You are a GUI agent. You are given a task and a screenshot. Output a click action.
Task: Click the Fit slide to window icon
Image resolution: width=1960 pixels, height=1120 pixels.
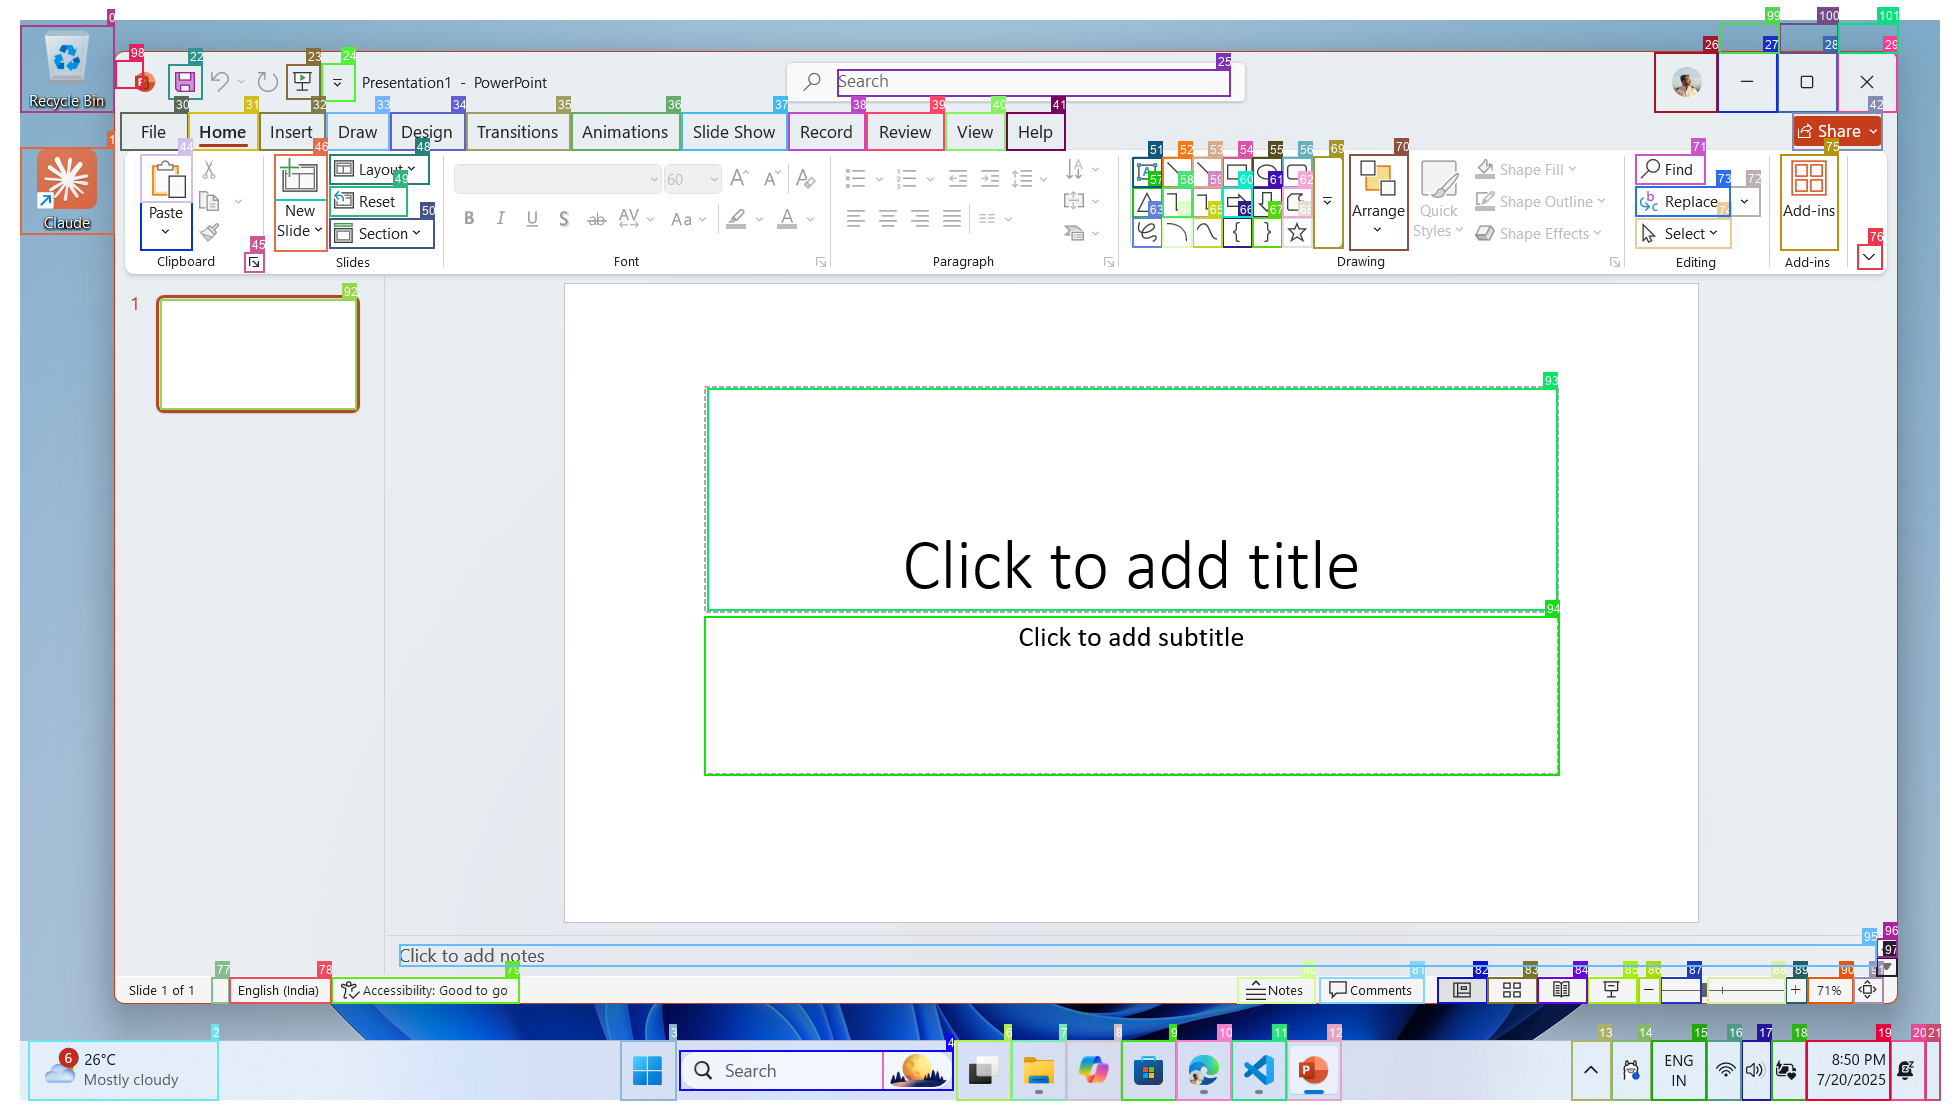click(1867, 990)
